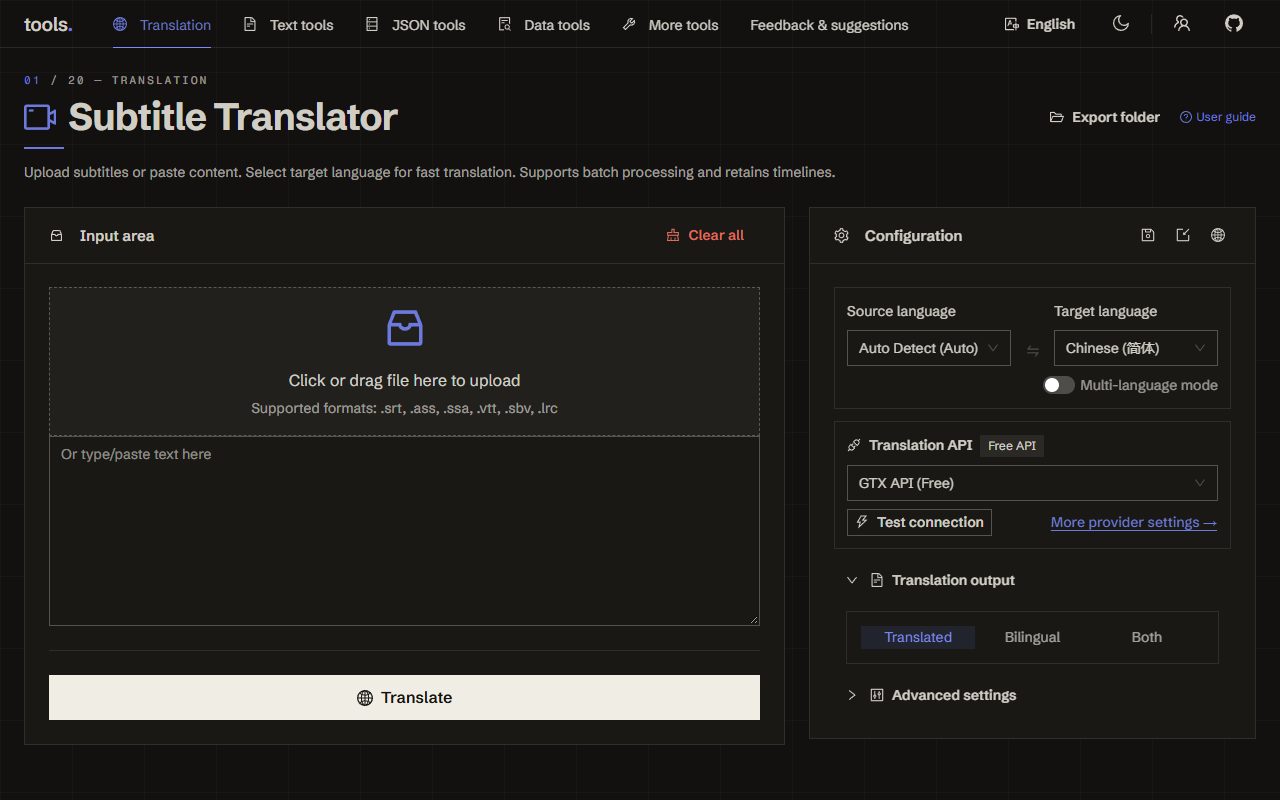Open the JSON tools menu
The image size is (1280, 800).
coord(415,25)
